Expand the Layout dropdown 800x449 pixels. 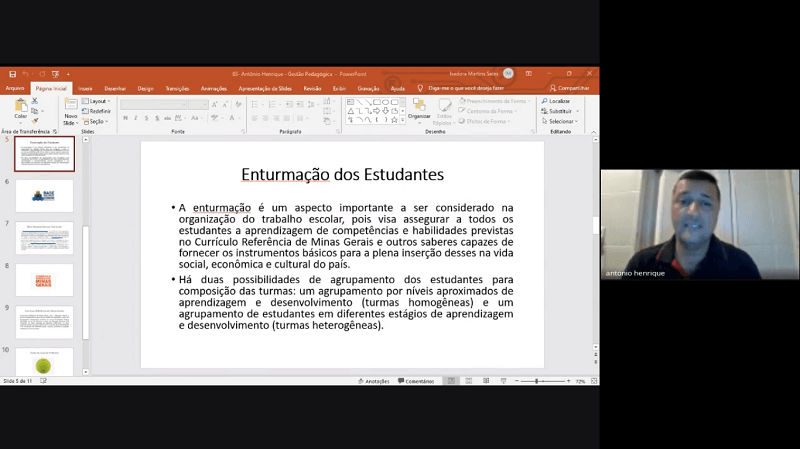[98, 101]
